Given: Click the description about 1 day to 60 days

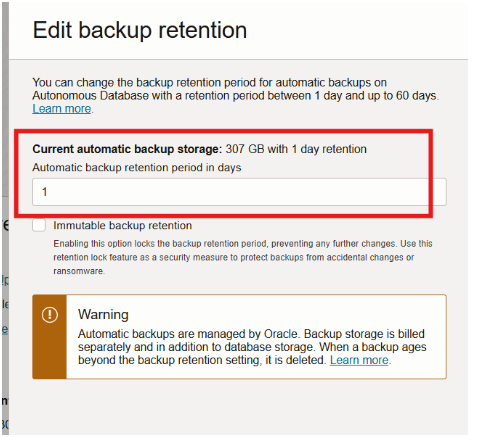Looking at the screenshot, I should point(236,89).
